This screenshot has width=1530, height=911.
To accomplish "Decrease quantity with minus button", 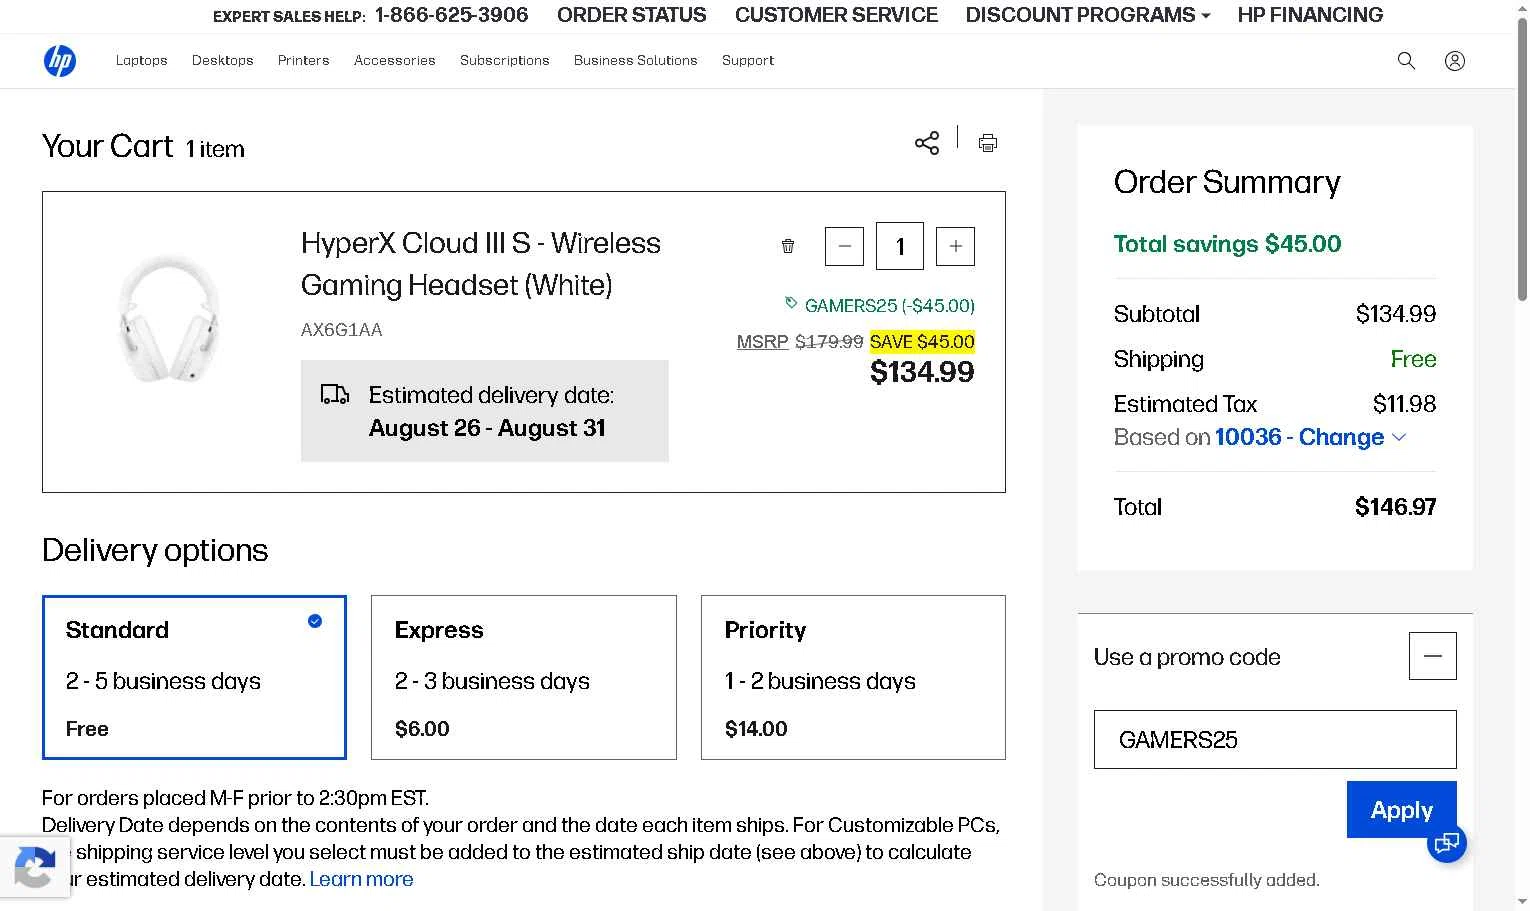I will (x=844, y=246).
